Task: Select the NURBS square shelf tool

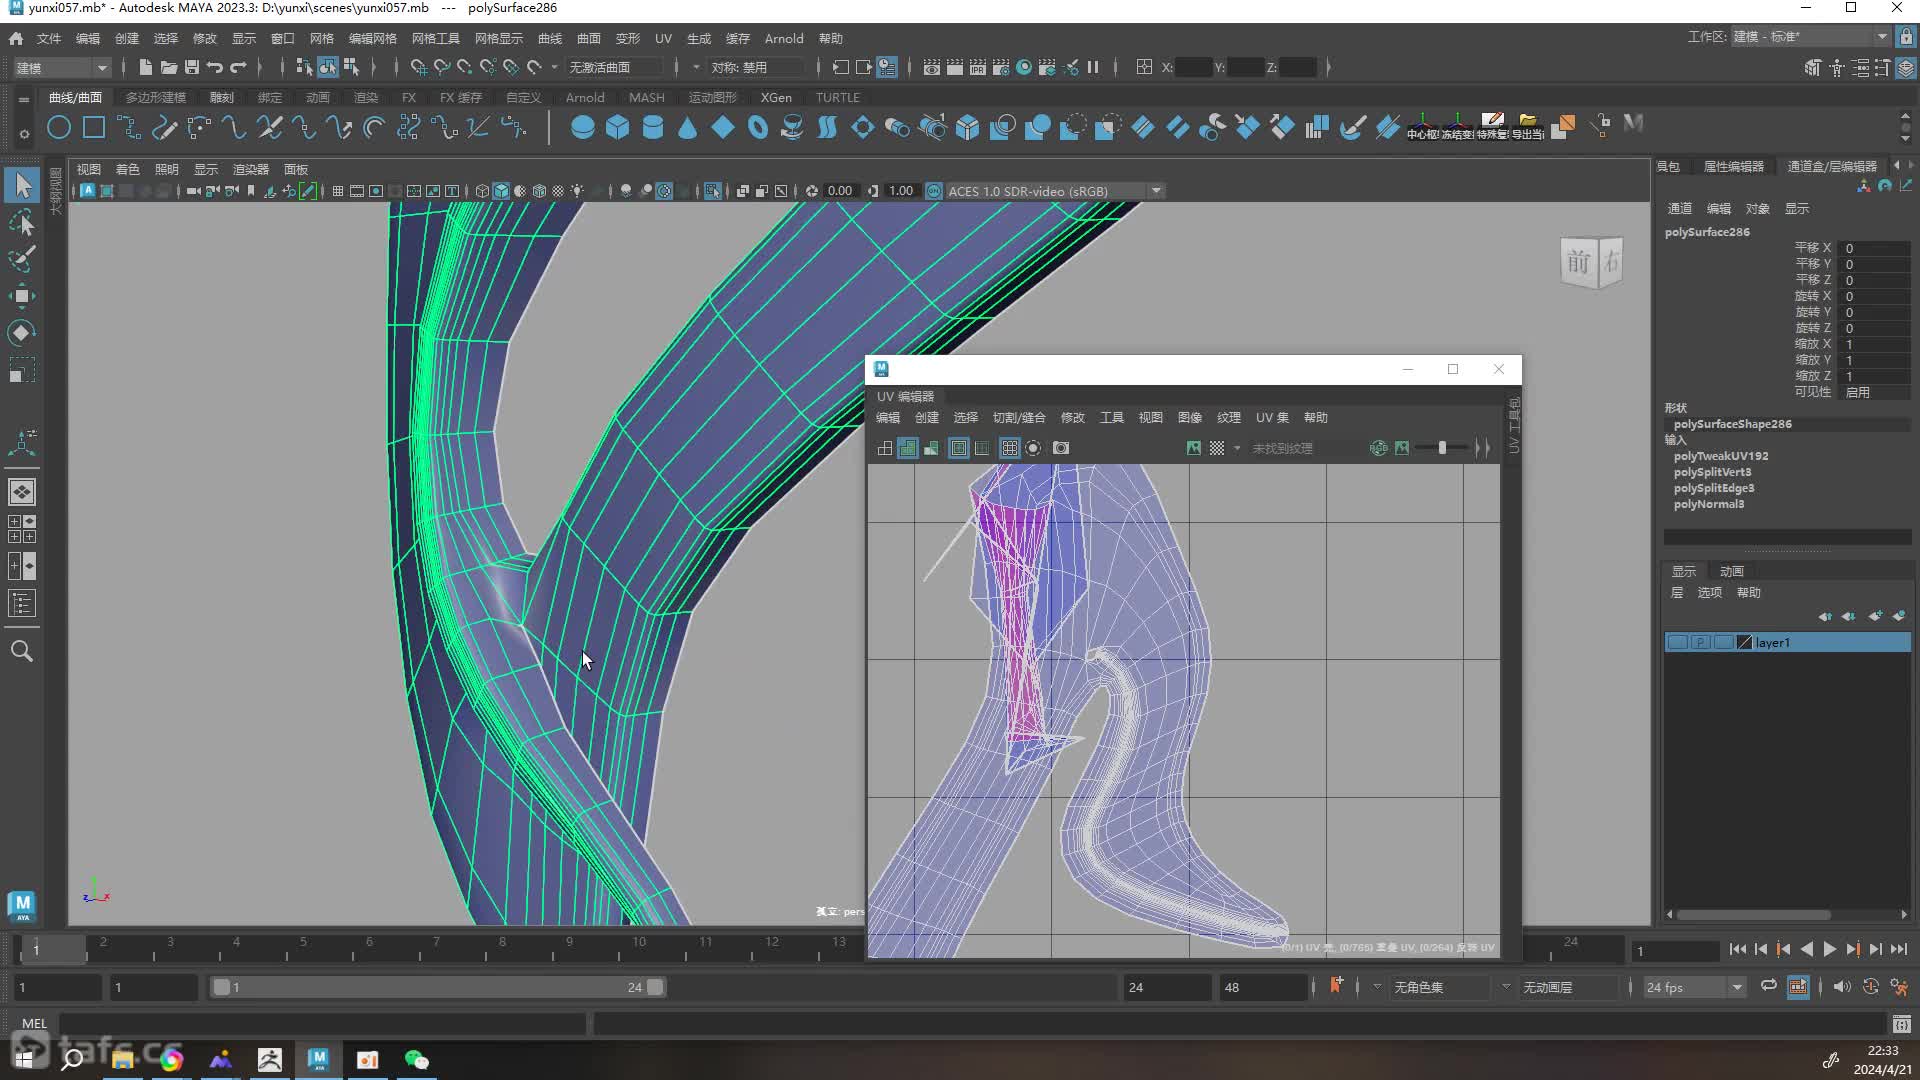Action: [94, 127]
